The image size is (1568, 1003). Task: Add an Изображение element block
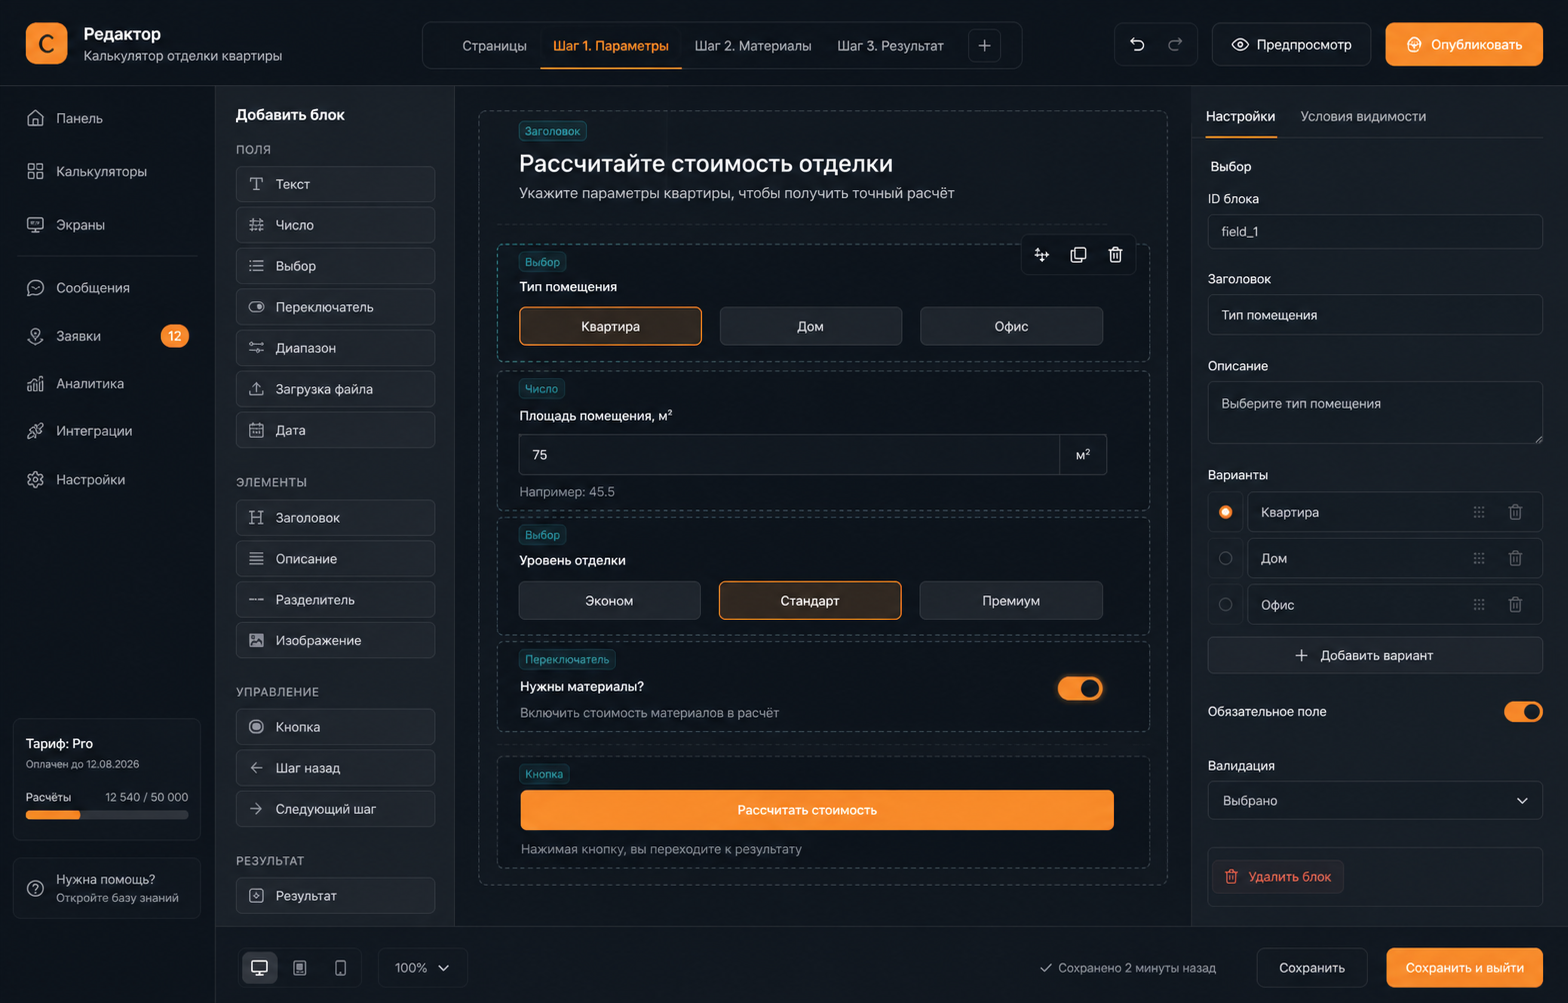(335, 640)
